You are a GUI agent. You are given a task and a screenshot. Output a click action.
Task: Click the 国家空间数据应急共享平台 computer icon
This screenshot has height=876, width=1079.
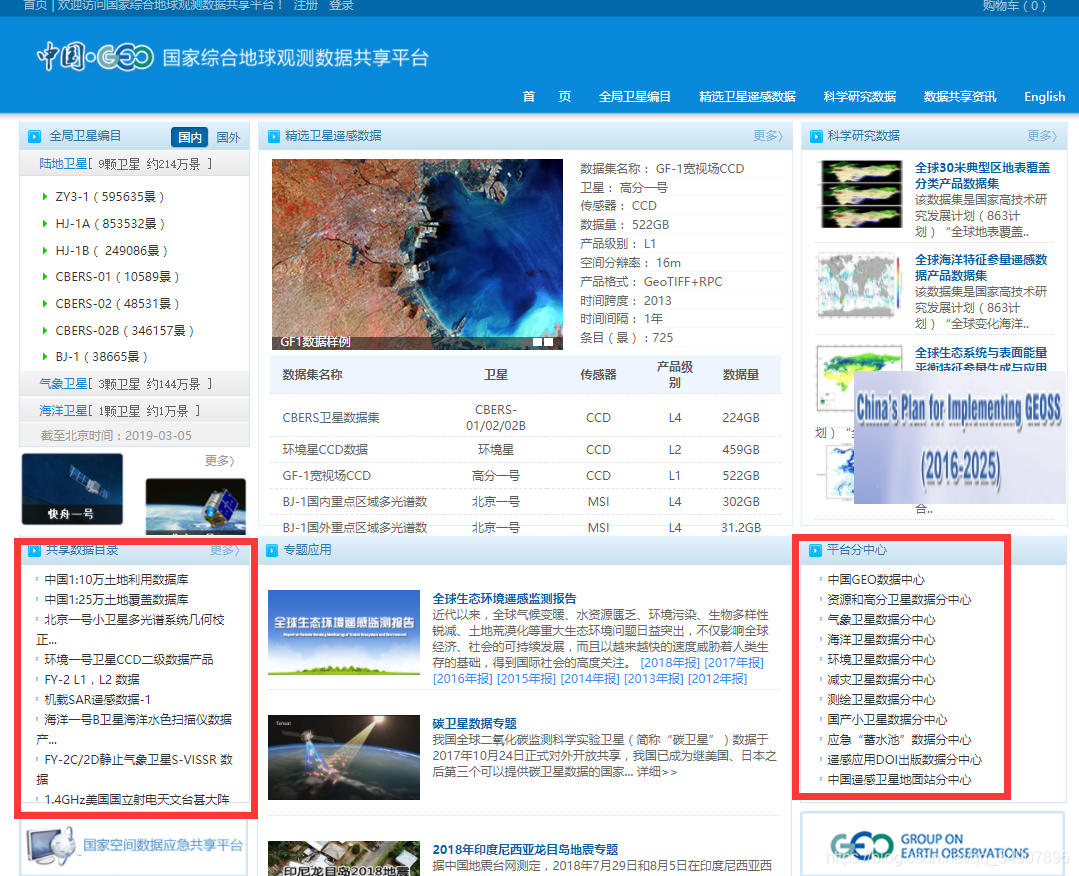point(51,846)
